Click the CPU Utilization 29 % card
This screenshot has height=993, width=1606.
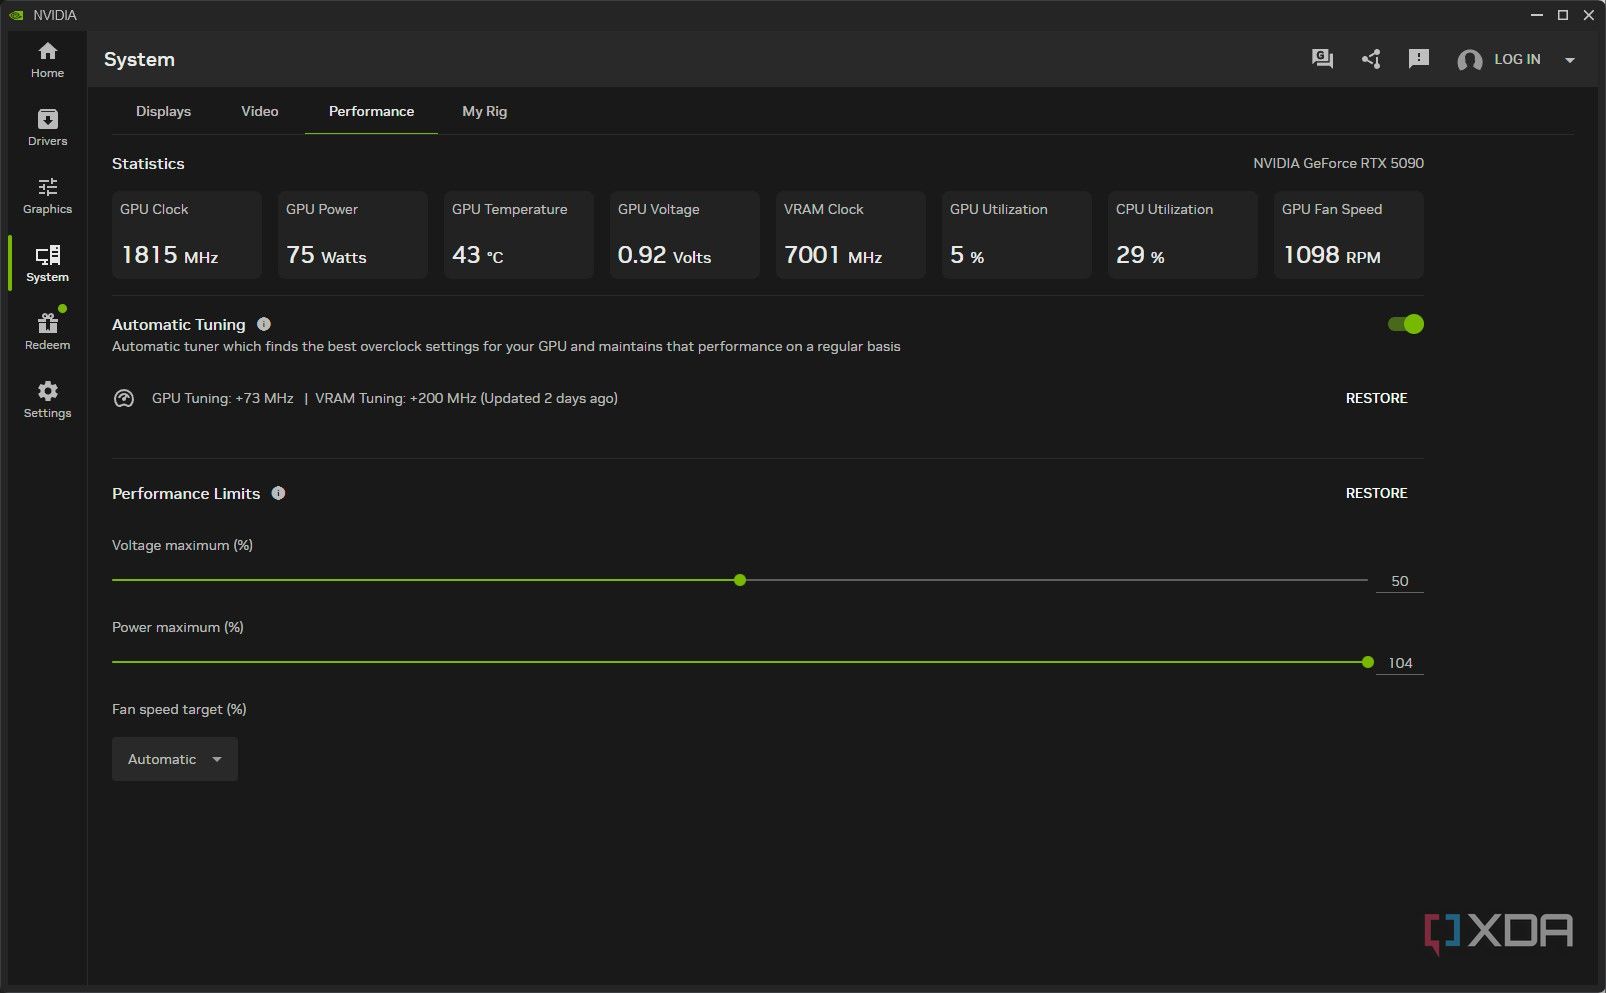(1183, 235)
